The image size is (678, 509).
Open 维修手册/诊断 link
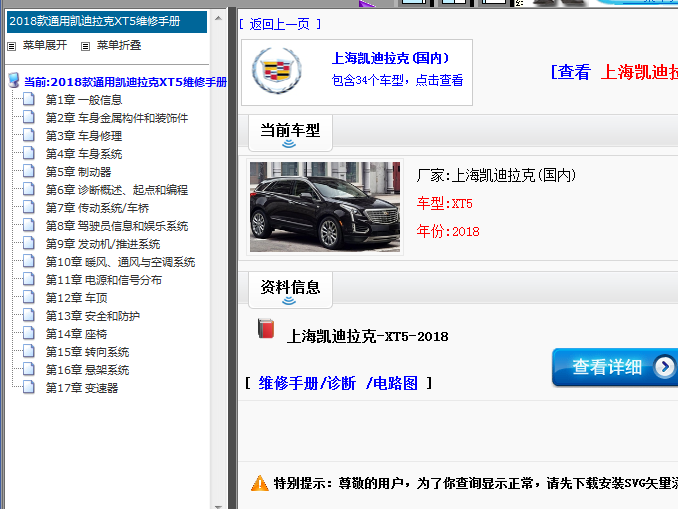[307, 383]
